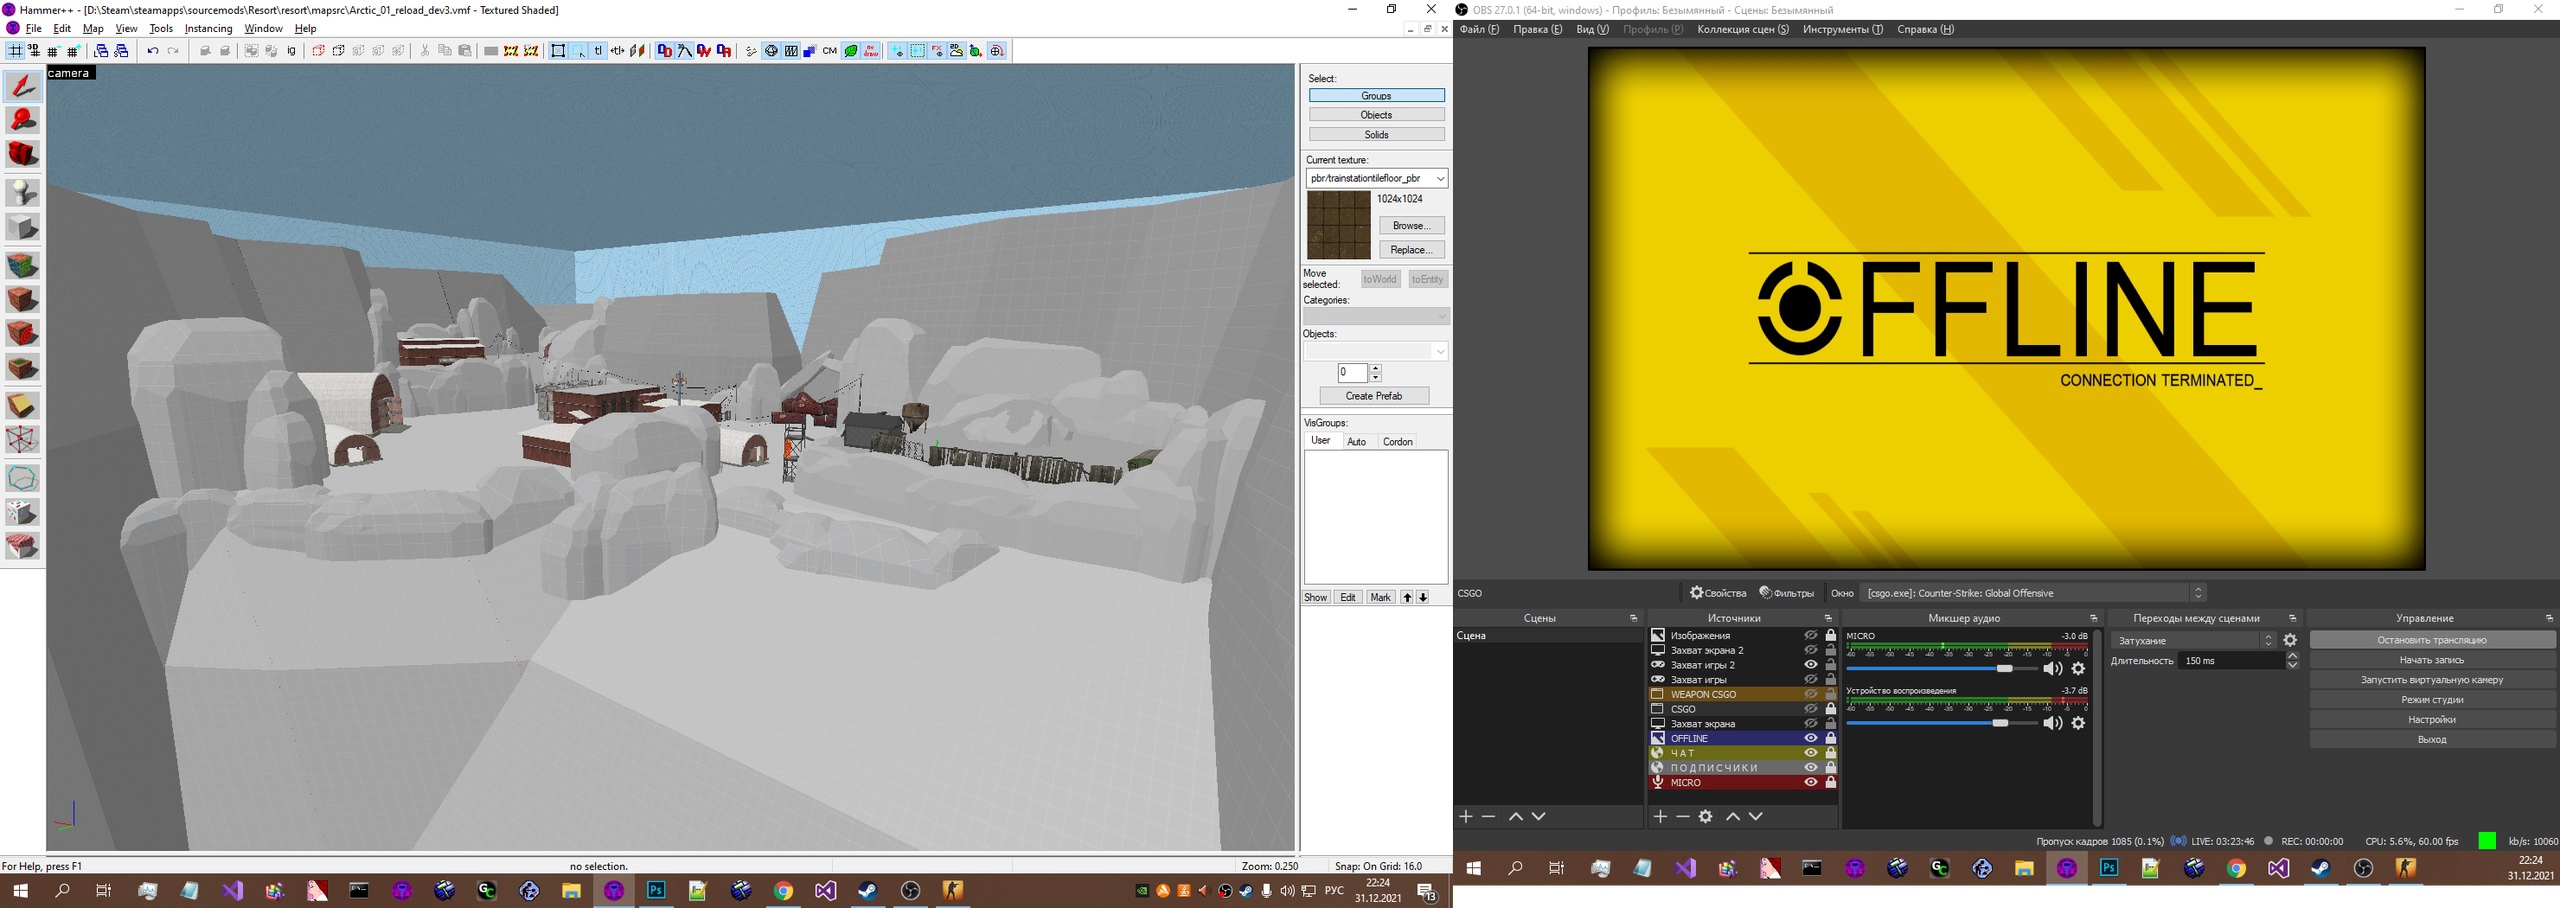
Task: Choose the Magnify tool in Hammer's tool sidebar
Action: (23, 120)
